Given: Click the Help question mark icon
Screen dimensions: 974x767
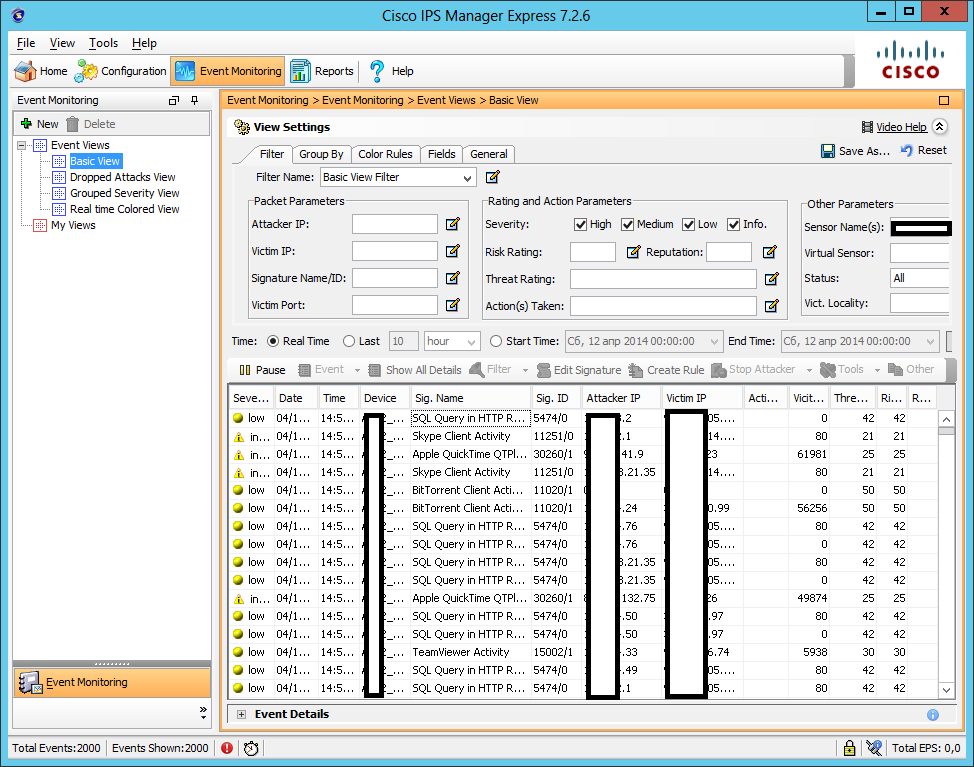Looking at the screenshot, I should coord(377,71).
